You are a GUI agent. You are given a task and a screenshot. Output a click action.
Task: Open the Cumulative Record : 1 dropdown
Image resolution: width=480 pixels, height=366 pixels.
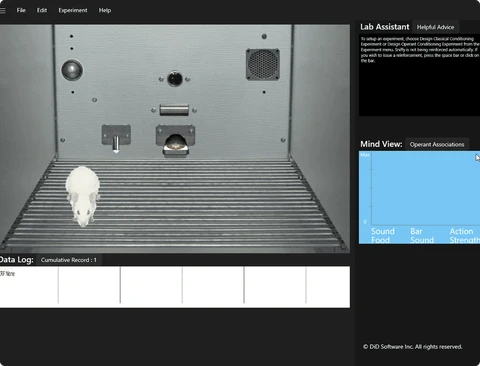(x=69, y=260)
